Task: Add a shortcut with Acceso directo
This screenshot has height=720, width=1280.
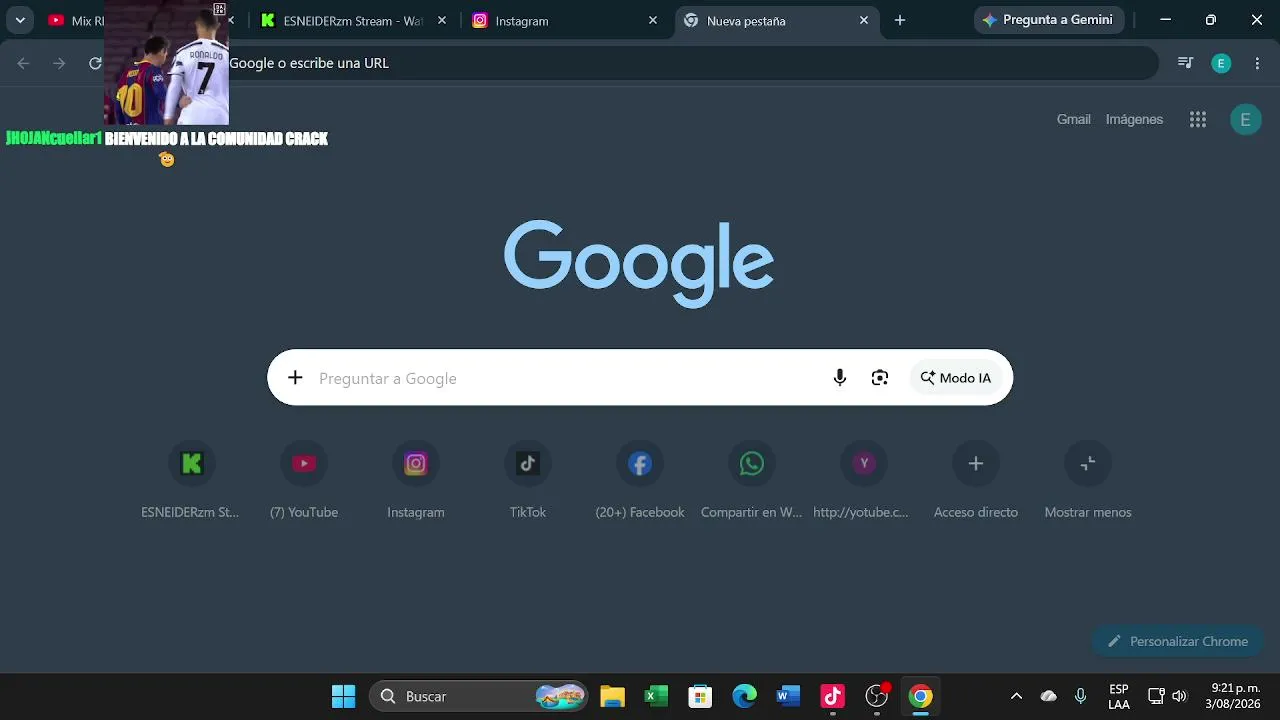Action: coord(976,480)
